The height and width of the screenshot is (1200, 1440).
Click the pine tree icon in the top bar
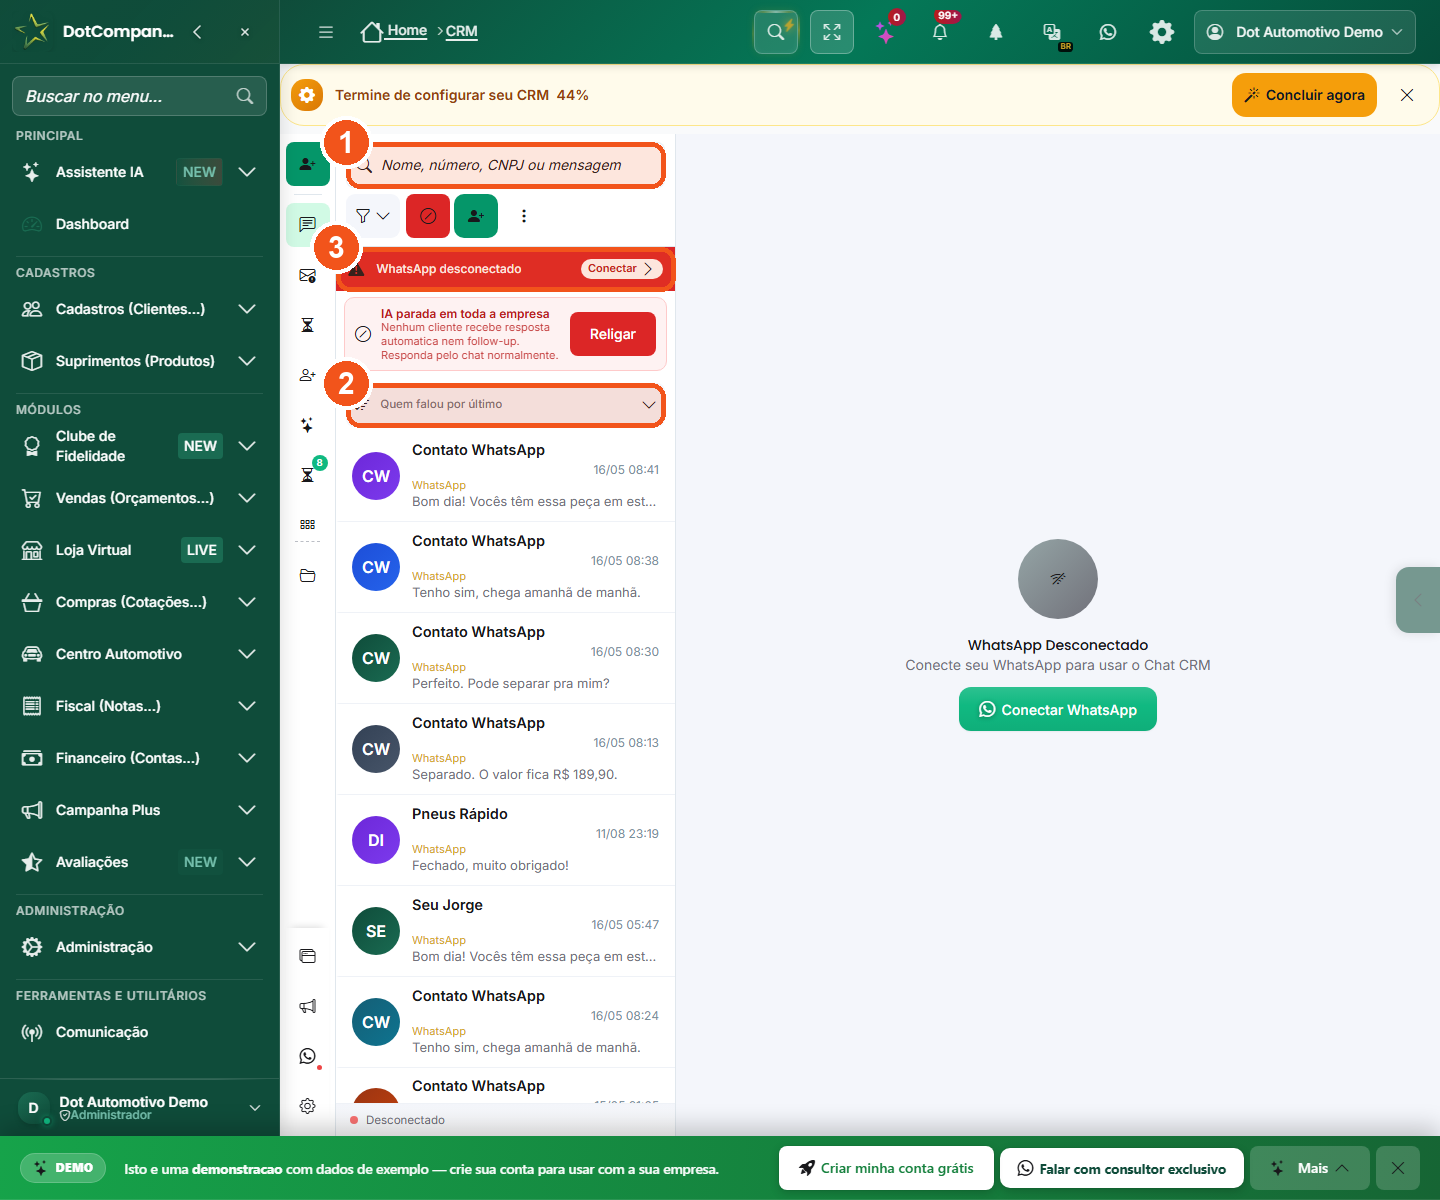point(996,32)
